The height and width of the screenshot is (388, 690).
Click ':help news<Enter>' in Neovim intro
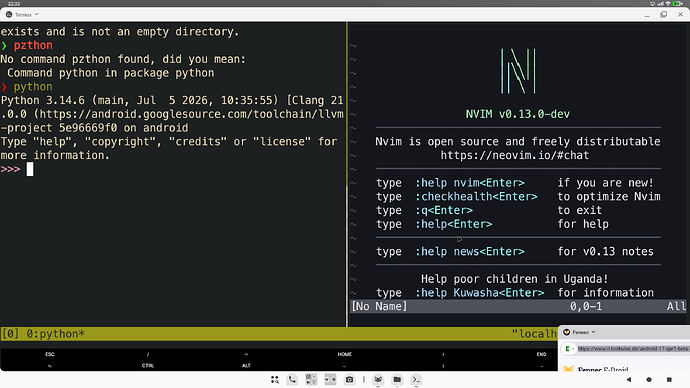click(470, 252)
